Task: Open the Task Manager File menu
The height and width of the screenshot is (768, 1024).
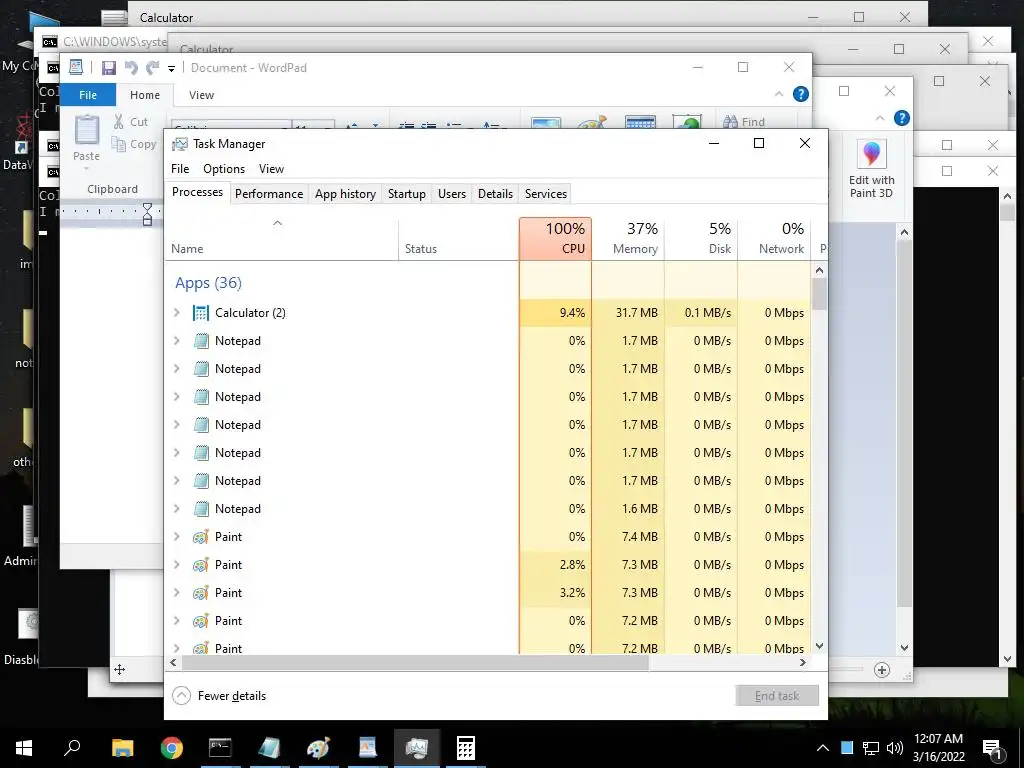Action: 180,168
